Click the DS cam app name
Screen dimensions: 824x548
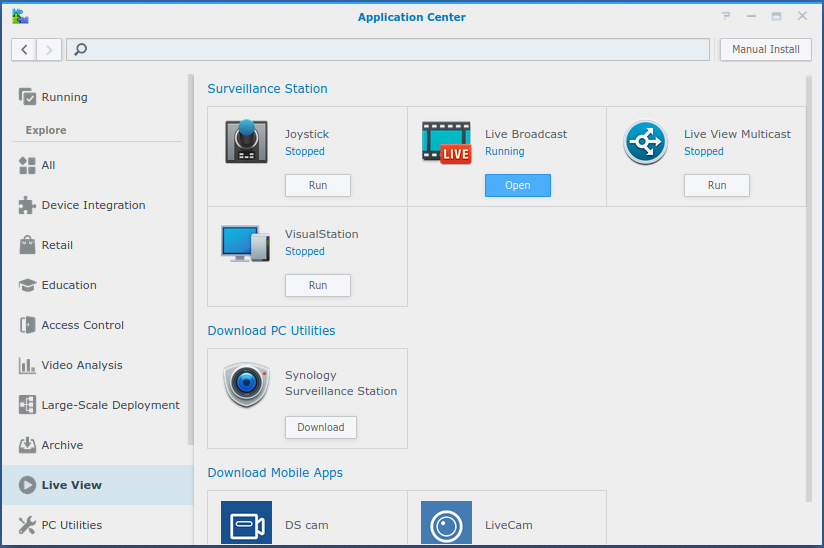pyautogui.click(x=307, y=525)
